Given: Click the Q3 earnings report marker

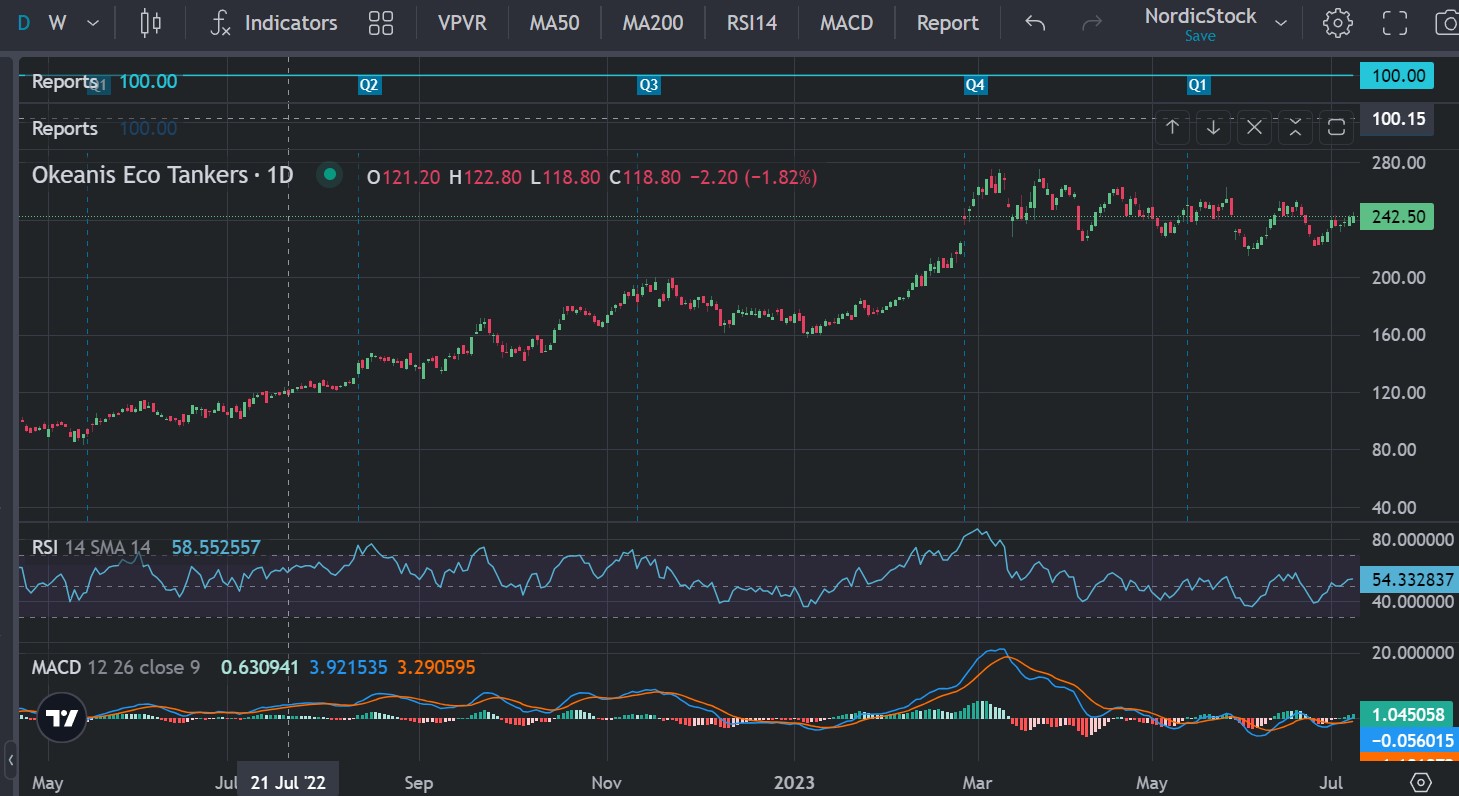Looking at the screenshot, I should [x=649, y=85].
